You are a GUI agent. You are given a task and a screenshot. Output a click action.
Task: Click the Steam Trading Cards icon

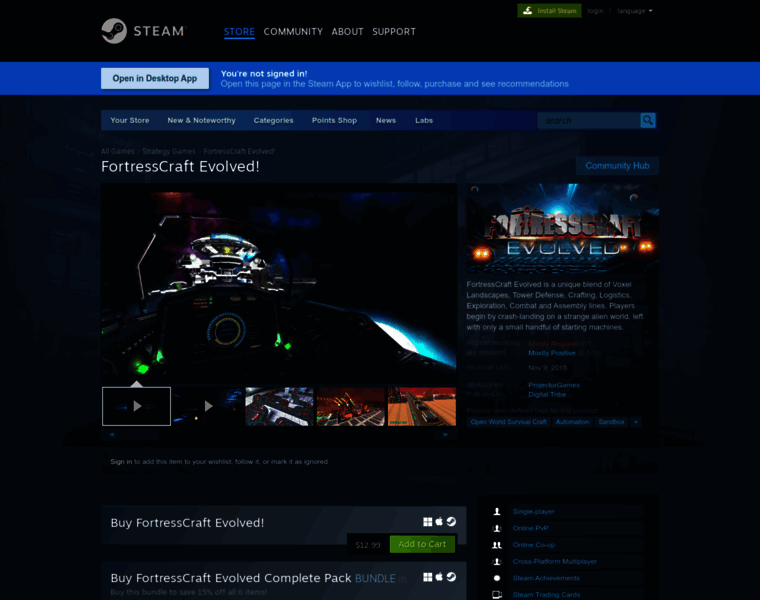coord(497,595)
